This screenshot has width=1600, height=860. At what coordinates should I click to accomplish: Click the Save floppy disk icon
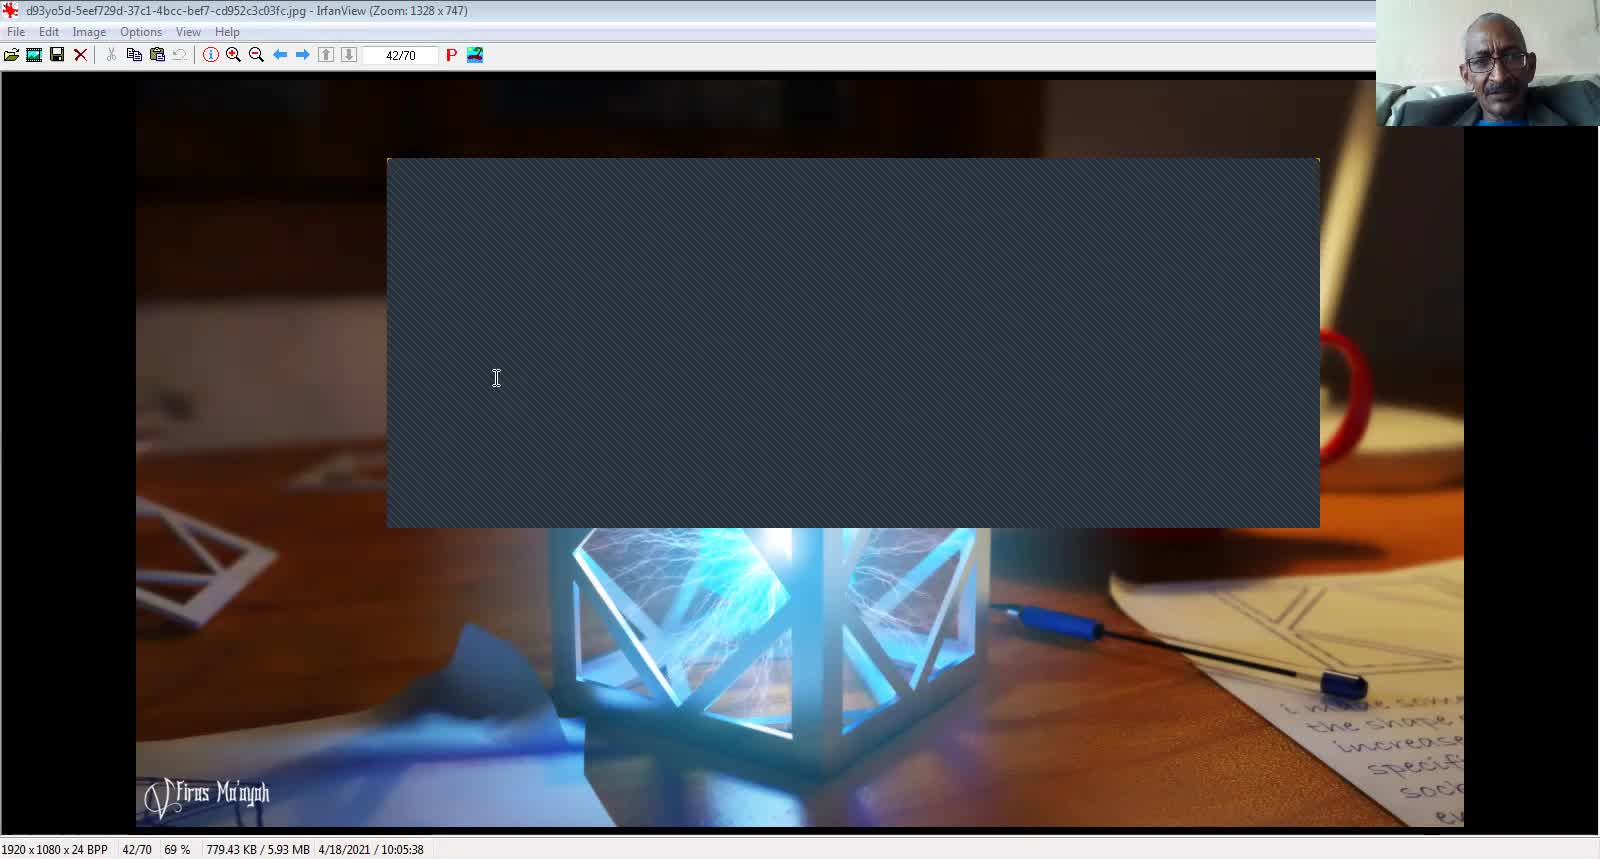click(57, 55)
